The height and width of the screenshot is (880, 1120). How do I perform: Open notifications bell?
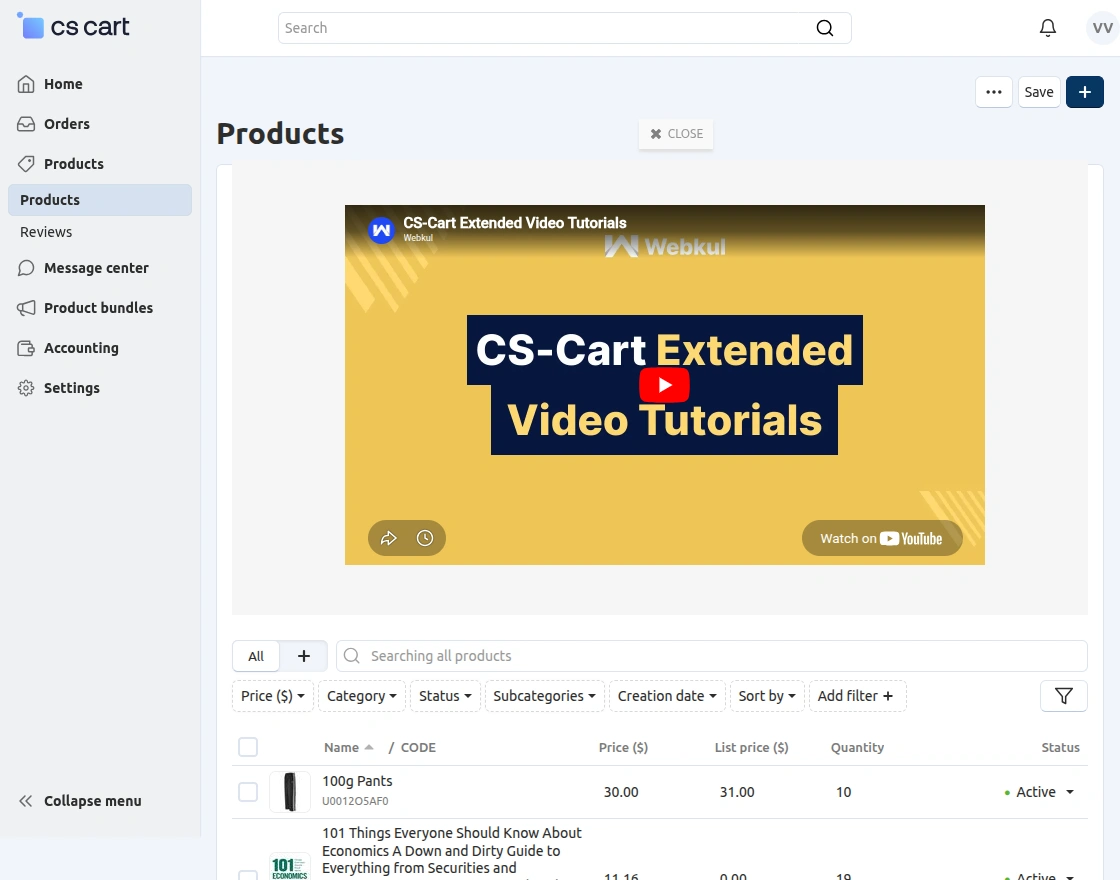click(x=1047, y=28)
